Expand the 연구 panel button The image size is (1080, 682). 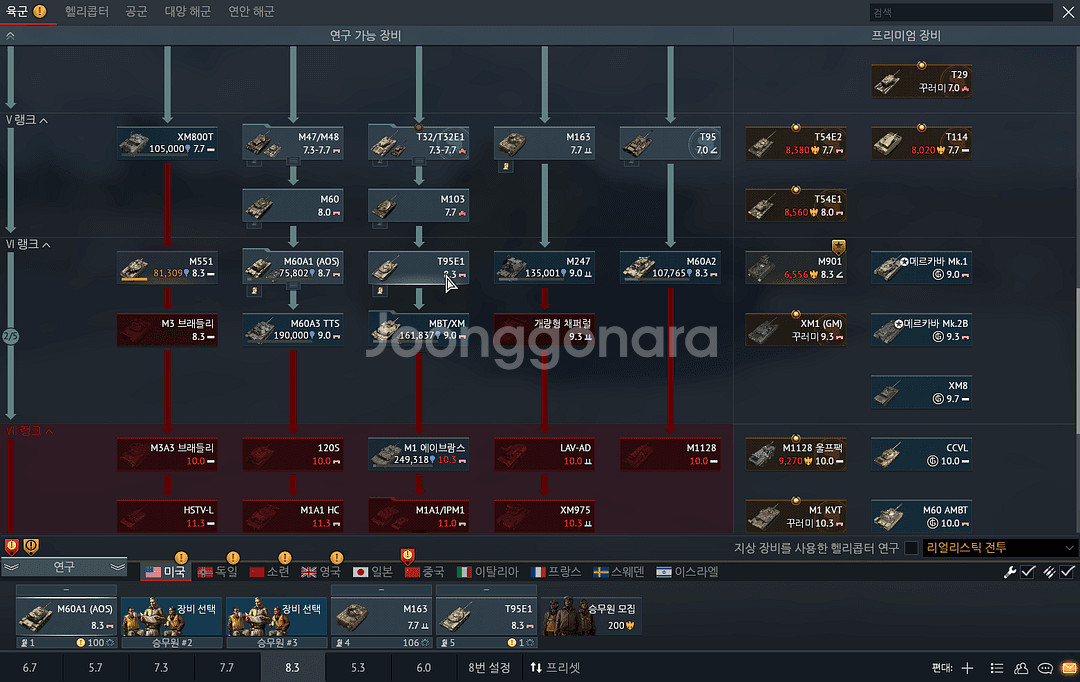64,567
